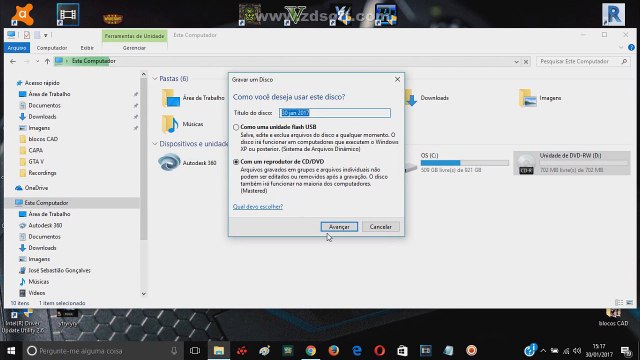Open the Arquivo ribbon tab
This screenshot has height=360, width=640.
17,48
